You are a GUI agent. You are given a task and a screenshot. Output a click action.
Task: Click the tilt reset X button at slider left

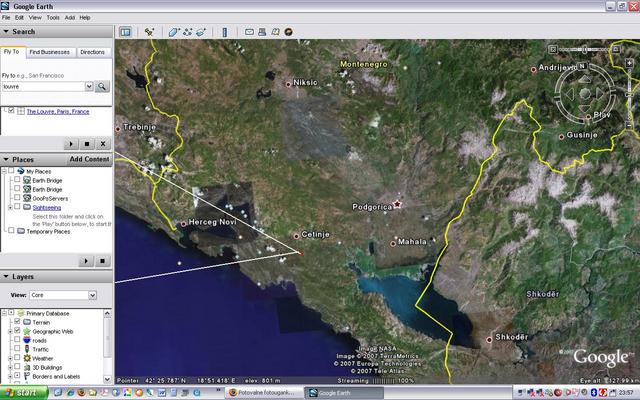[553, 49]
